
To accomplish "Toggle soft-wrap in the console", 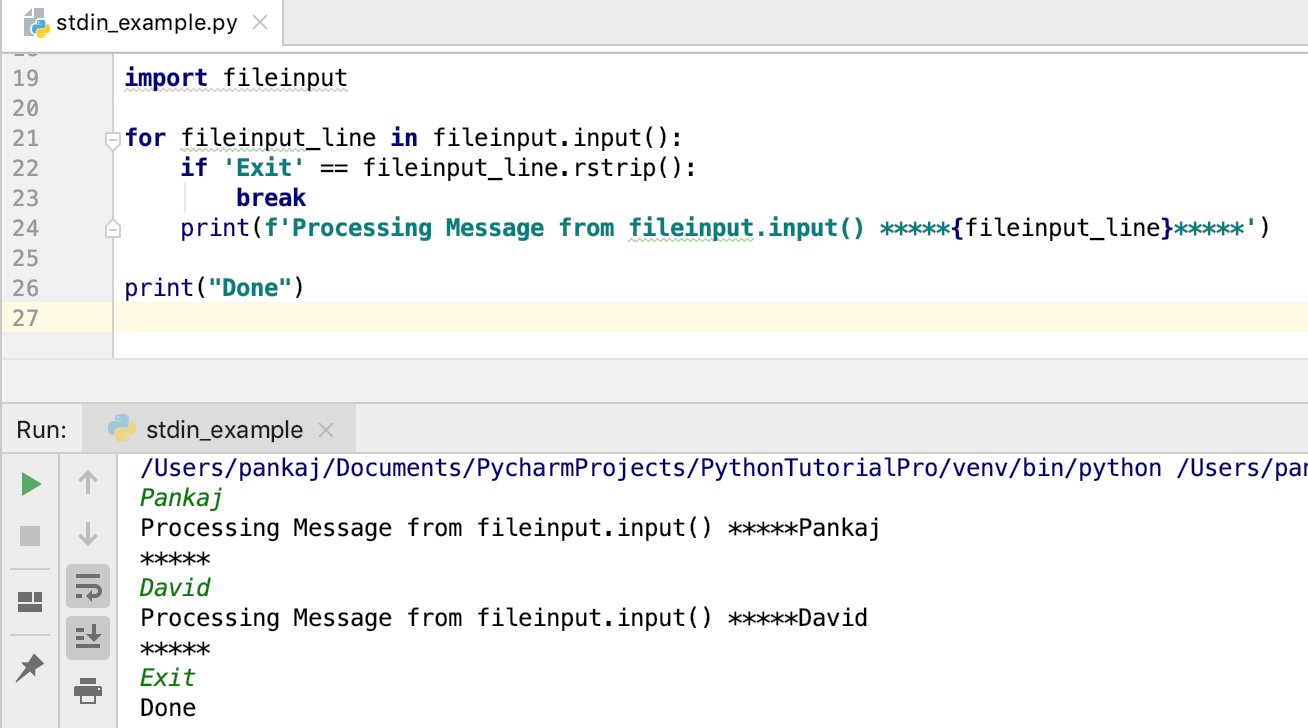I will coord(88,588).
